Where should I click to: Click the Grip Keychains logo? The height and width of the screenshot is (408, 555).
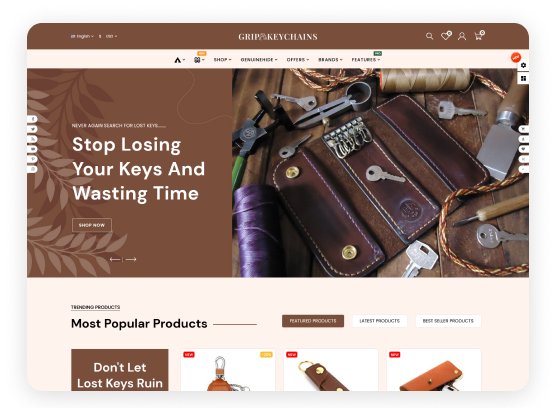pyautogui.click(x=278, y=36)
